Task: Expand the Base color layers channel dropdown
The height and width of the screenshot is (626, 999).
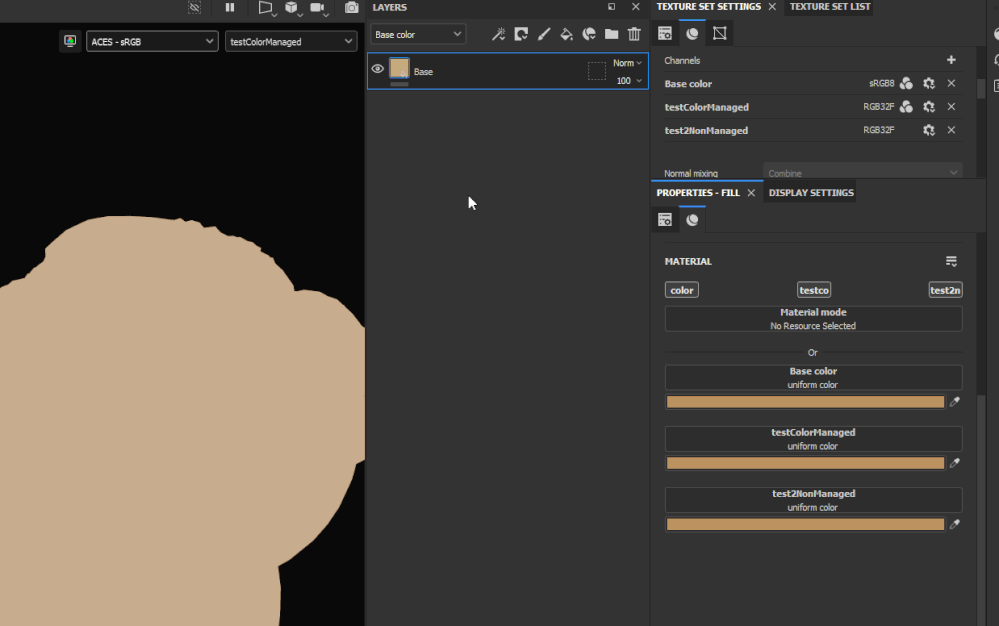Action: point(418,34)
